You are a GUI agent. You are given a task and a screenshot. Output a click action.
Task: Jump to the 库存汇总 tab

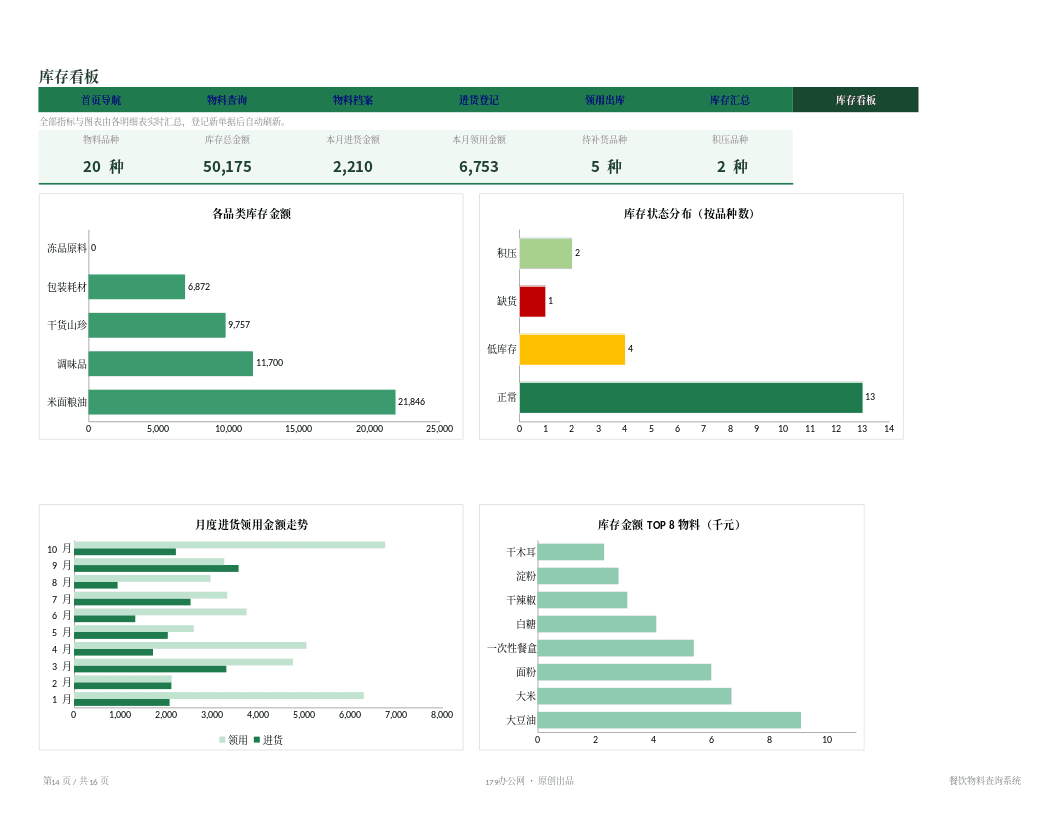730,100
